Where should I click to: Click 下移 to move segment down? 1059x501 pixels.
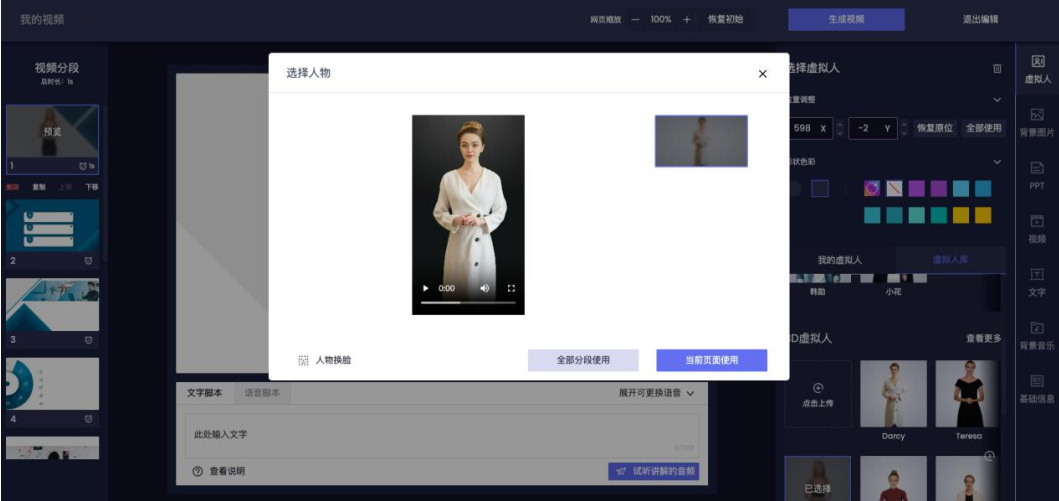91,187
